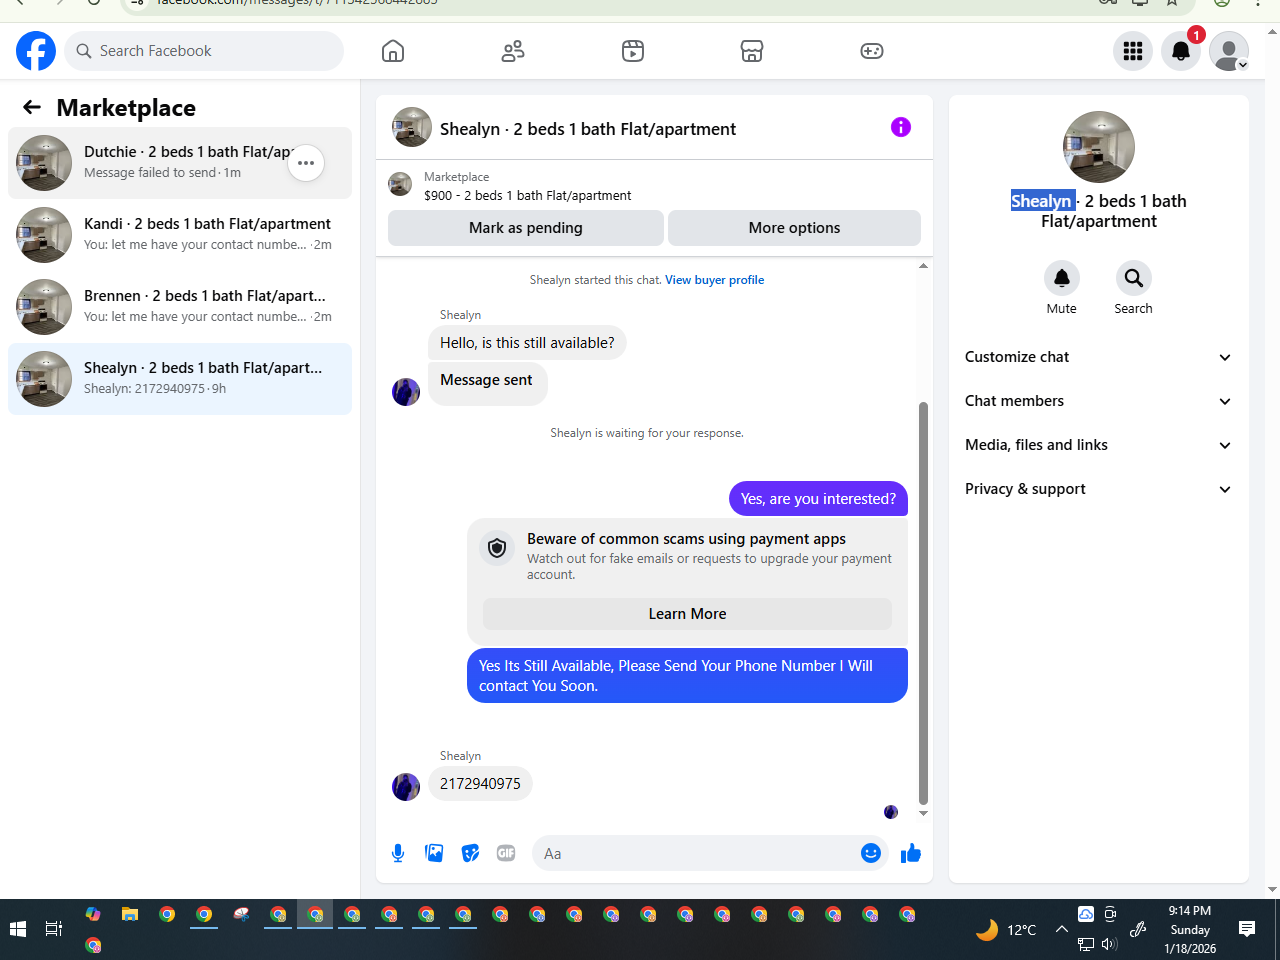Viewport: 1280px width, 960px height.
Task: Click the voice clip microphone icon
Action: click(398, 853)
